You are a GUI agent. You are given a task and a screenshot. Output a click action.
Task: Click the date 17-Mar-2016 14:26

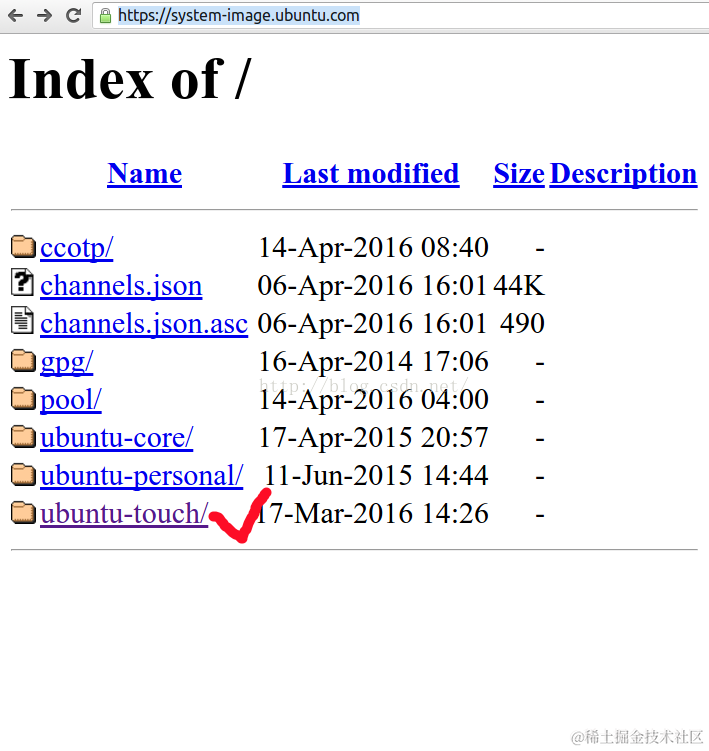374,514
